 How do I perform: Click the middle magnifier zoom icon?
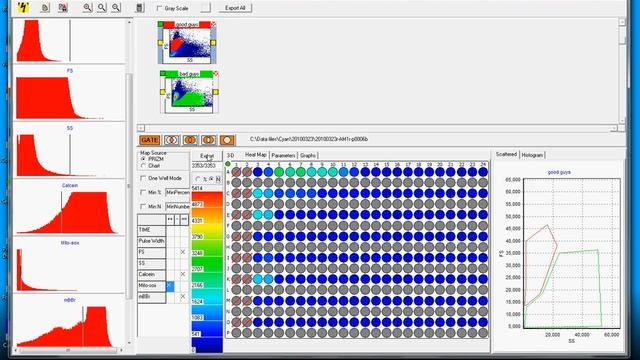pos(102,7)
